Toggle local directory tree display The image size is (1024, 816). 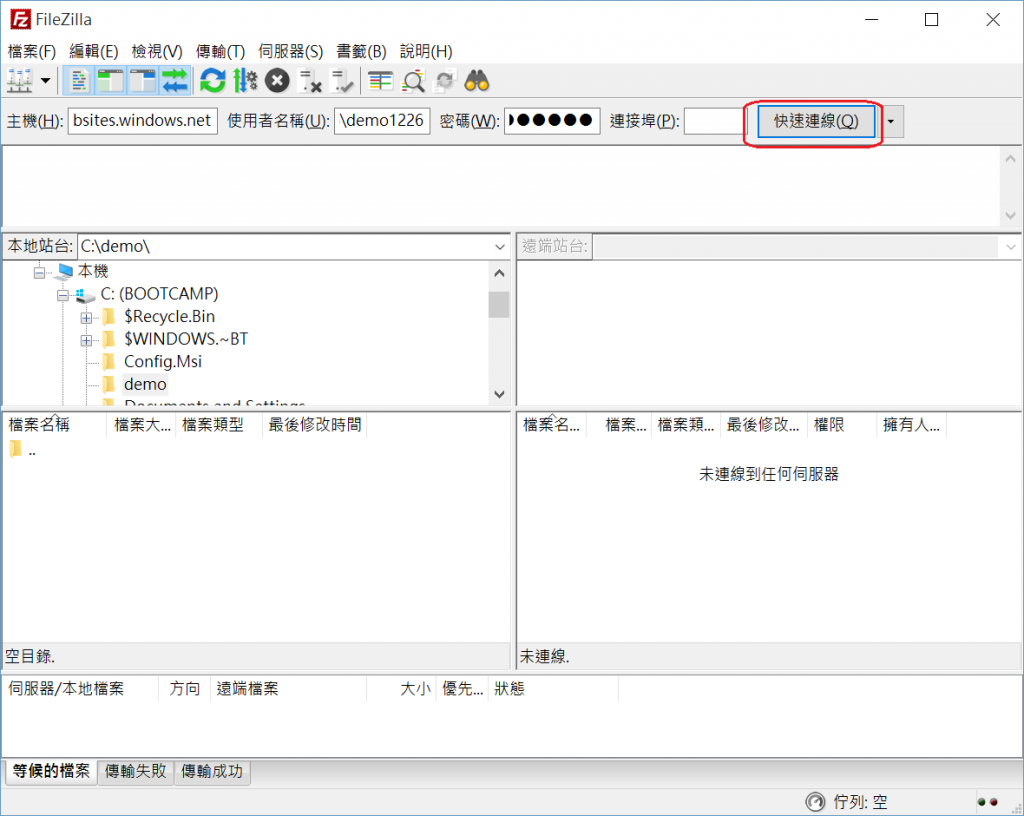tap(110, 81)
